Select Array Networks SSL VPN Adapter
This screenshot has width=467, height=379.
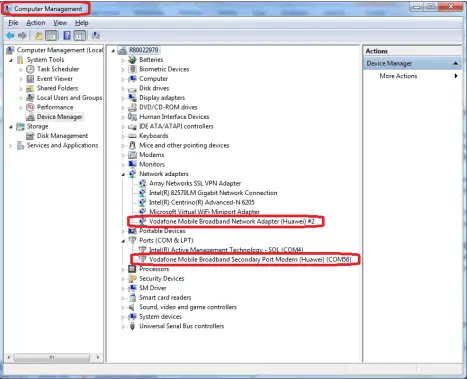195,183
